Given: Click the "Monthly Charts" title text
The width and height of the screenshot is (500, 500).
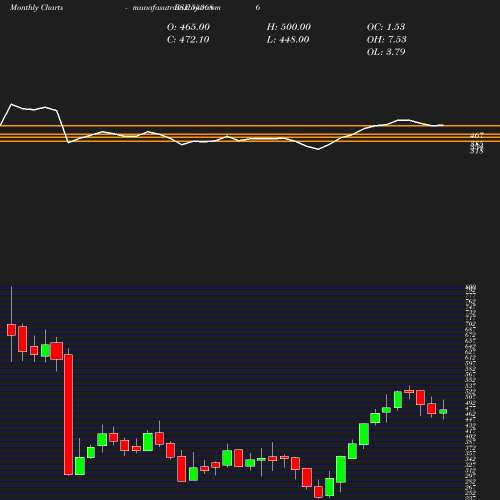Looking at the screenshot, I should (37, 7).
